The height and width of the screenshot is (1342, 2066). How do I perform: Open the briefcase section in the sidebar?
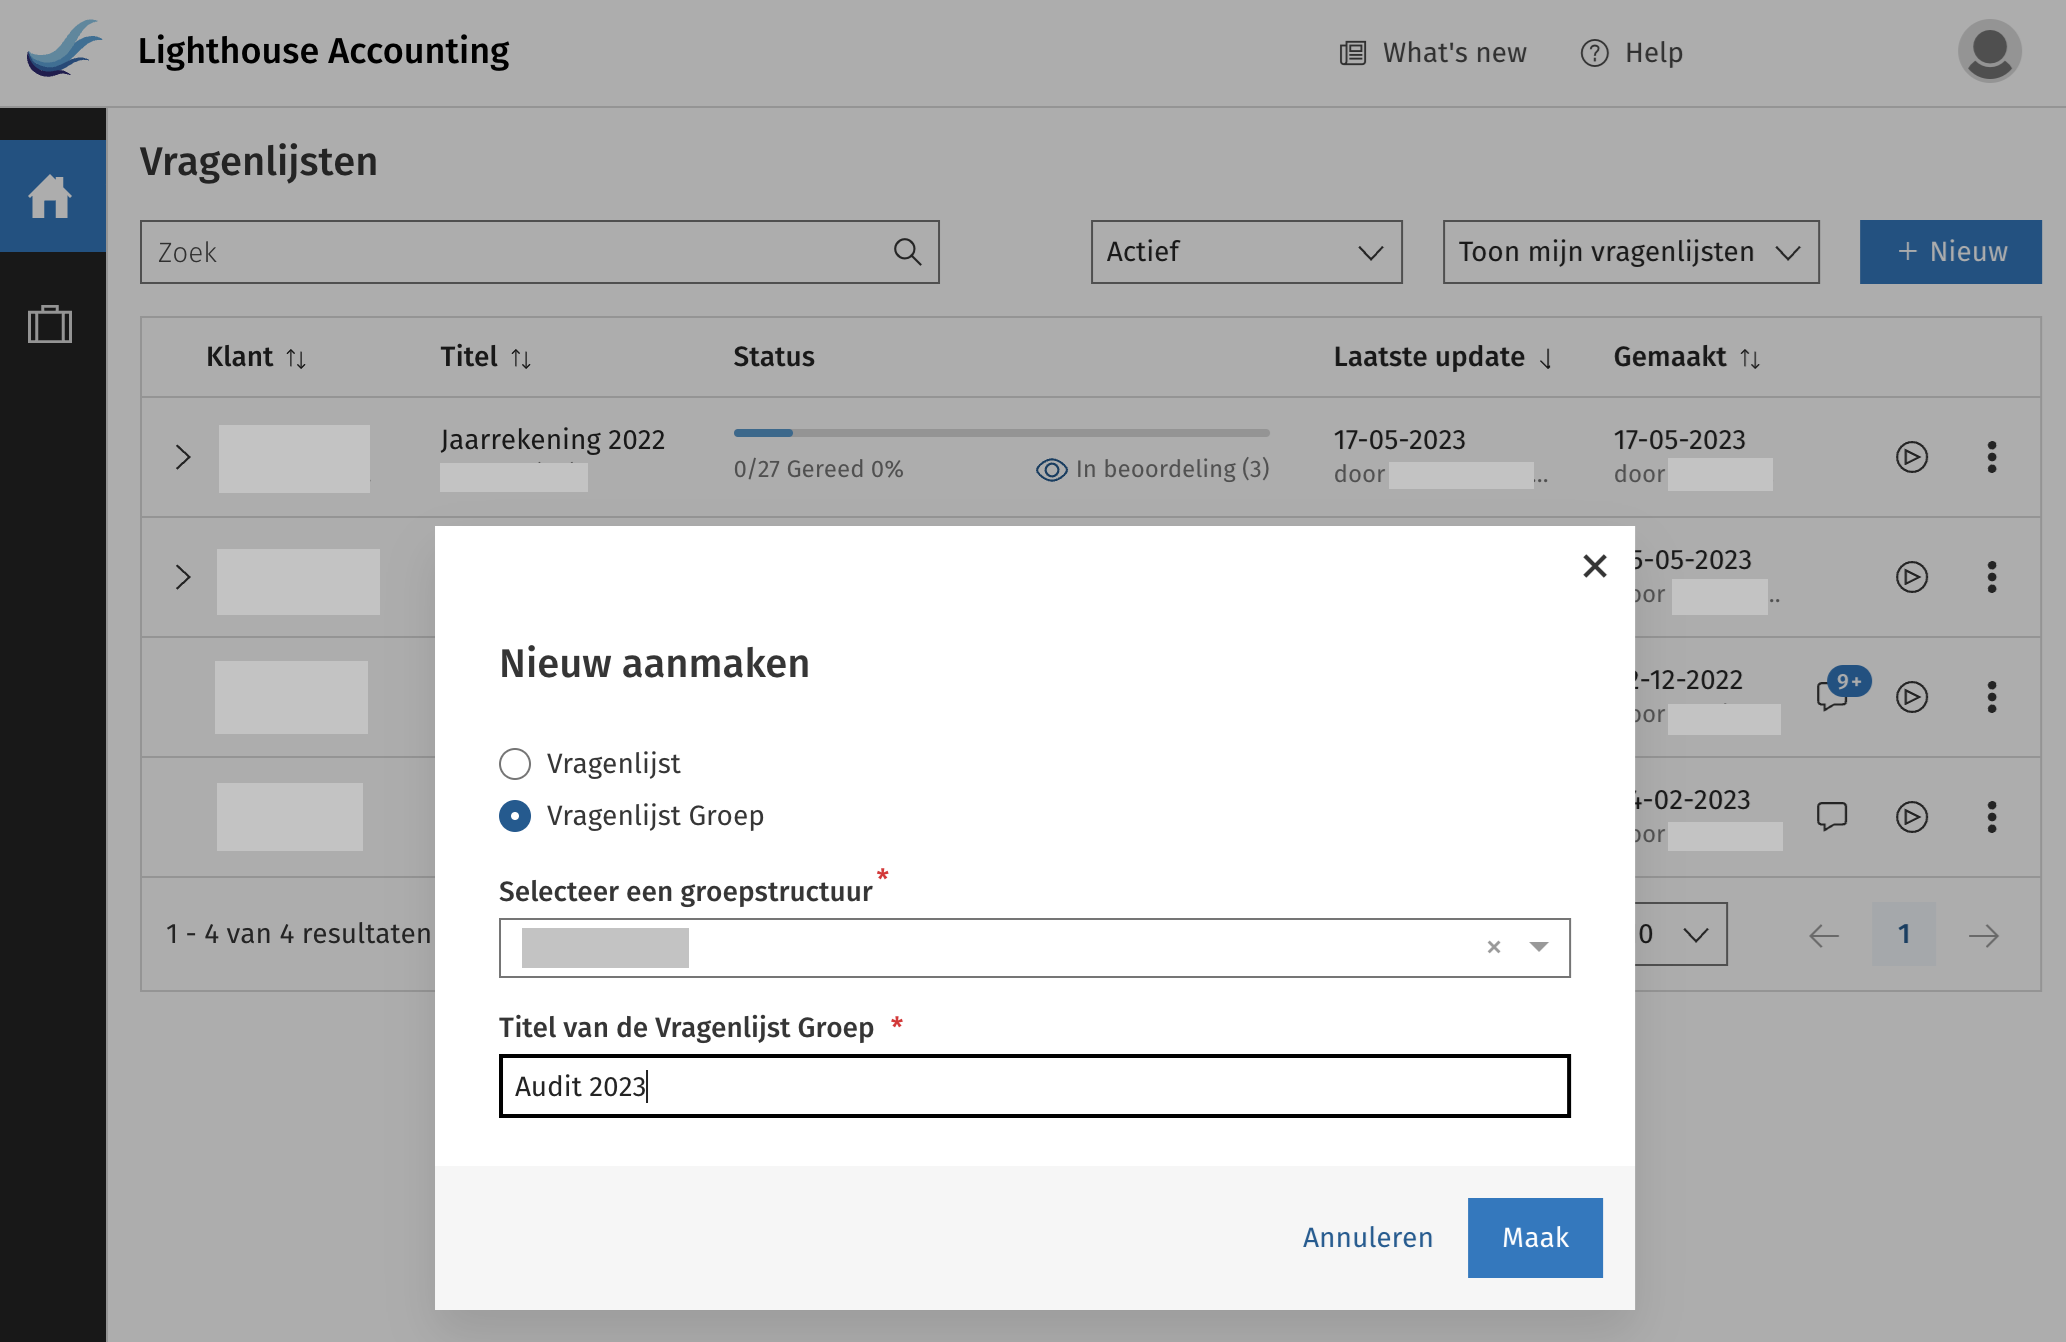[x=50, y=324]
